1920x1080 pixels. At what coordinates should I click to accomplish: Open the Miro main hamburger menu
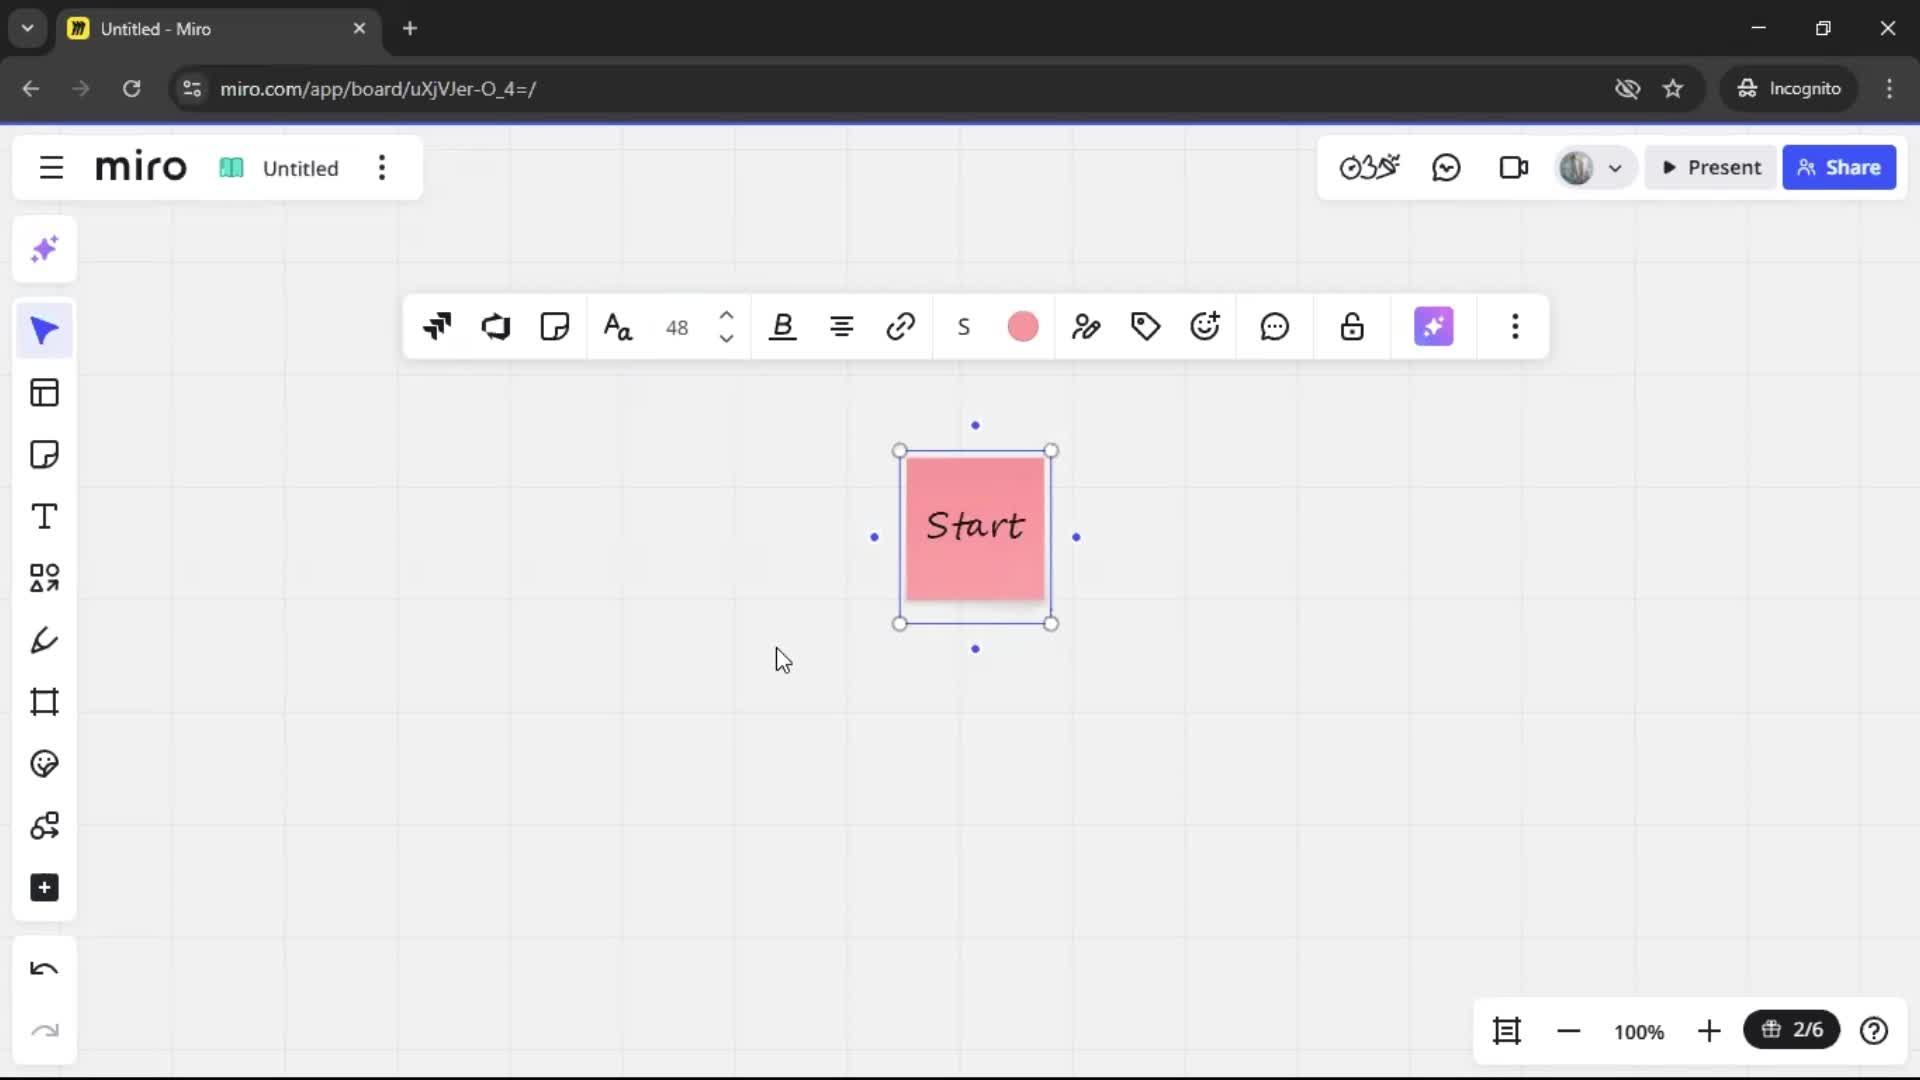[51, 168]
